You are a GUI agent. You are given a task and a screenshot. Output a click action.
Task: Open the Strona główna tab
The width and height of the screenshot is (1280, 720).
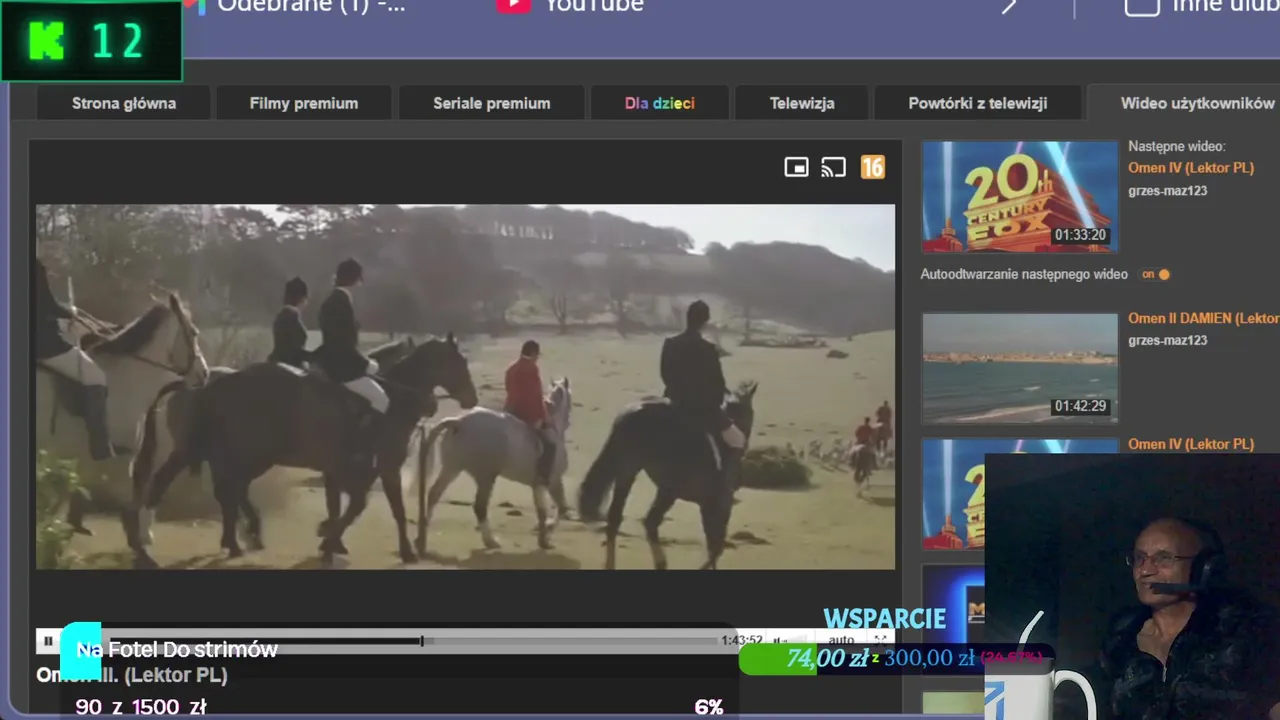124,103
